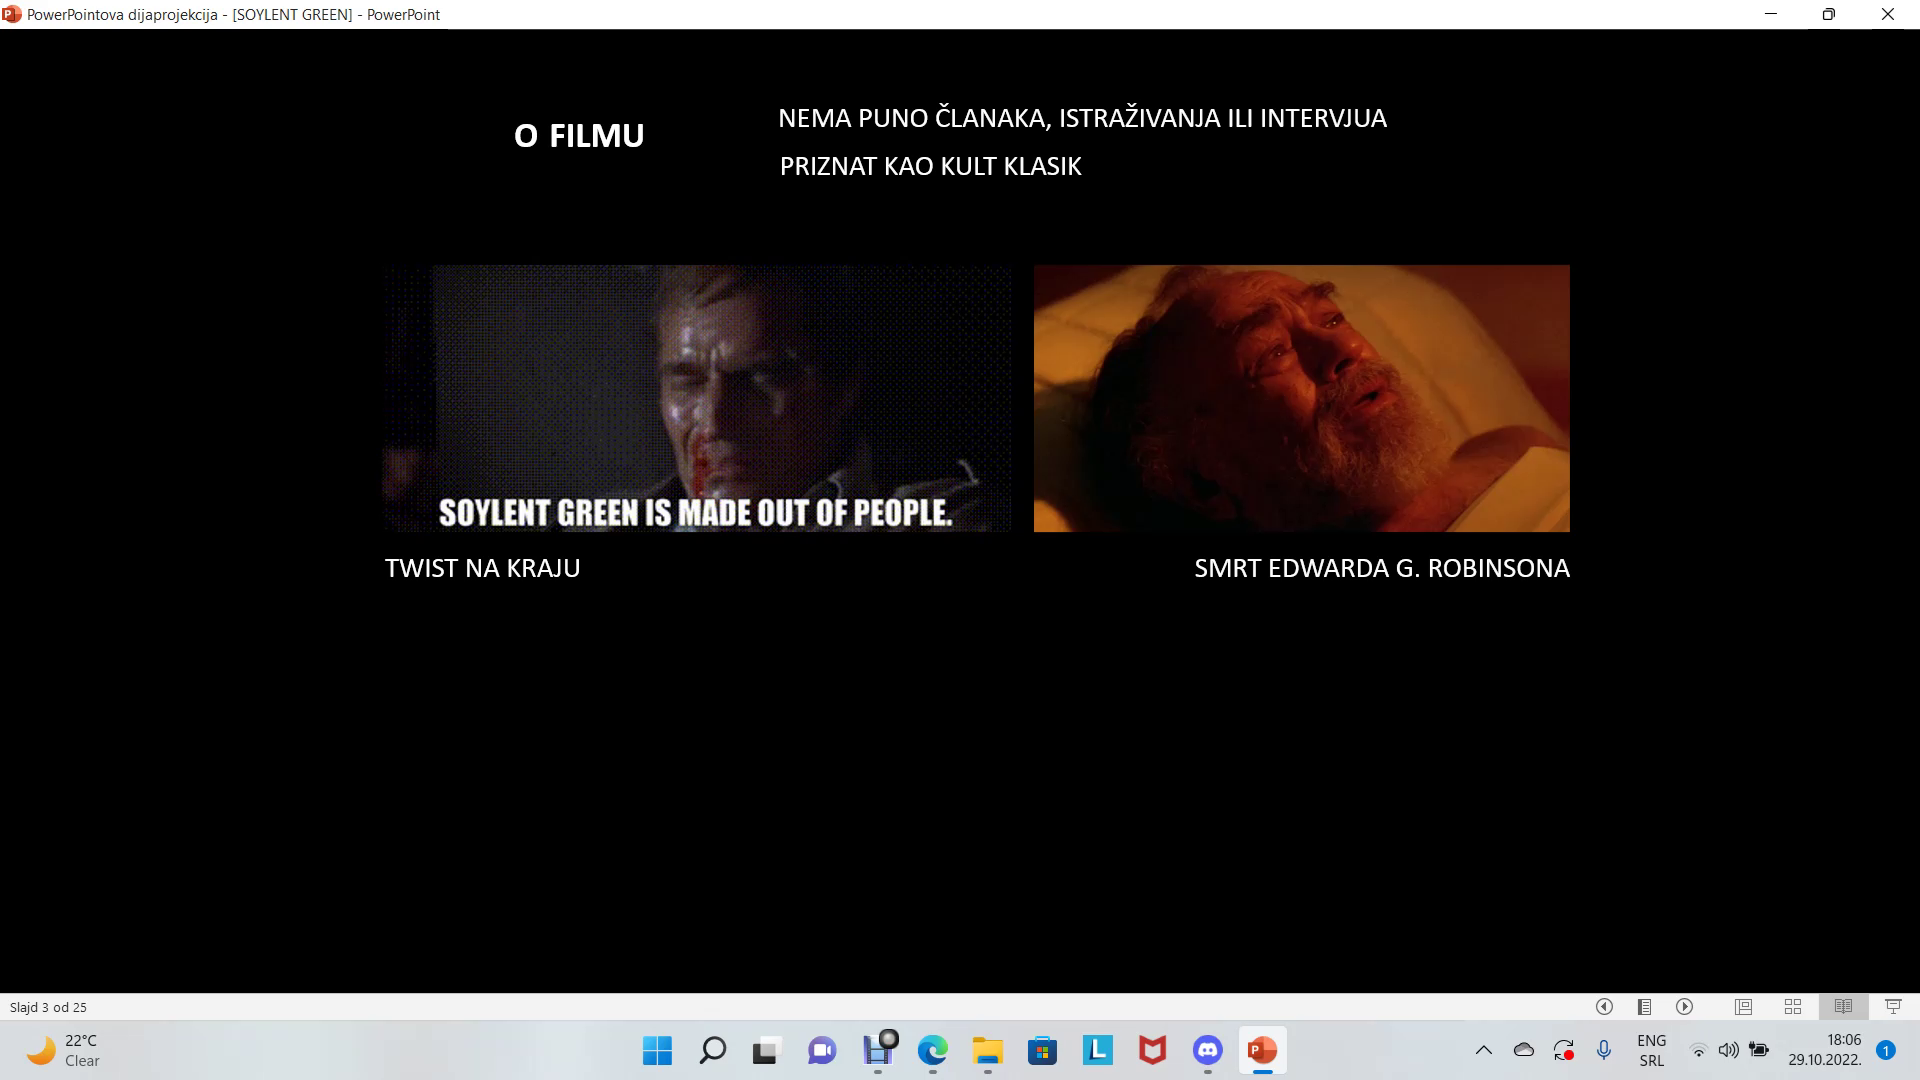Screen dimensions: 1920x1080
Task: Switch to Slide Sorter view icon
Action: coord(1793,1007)
